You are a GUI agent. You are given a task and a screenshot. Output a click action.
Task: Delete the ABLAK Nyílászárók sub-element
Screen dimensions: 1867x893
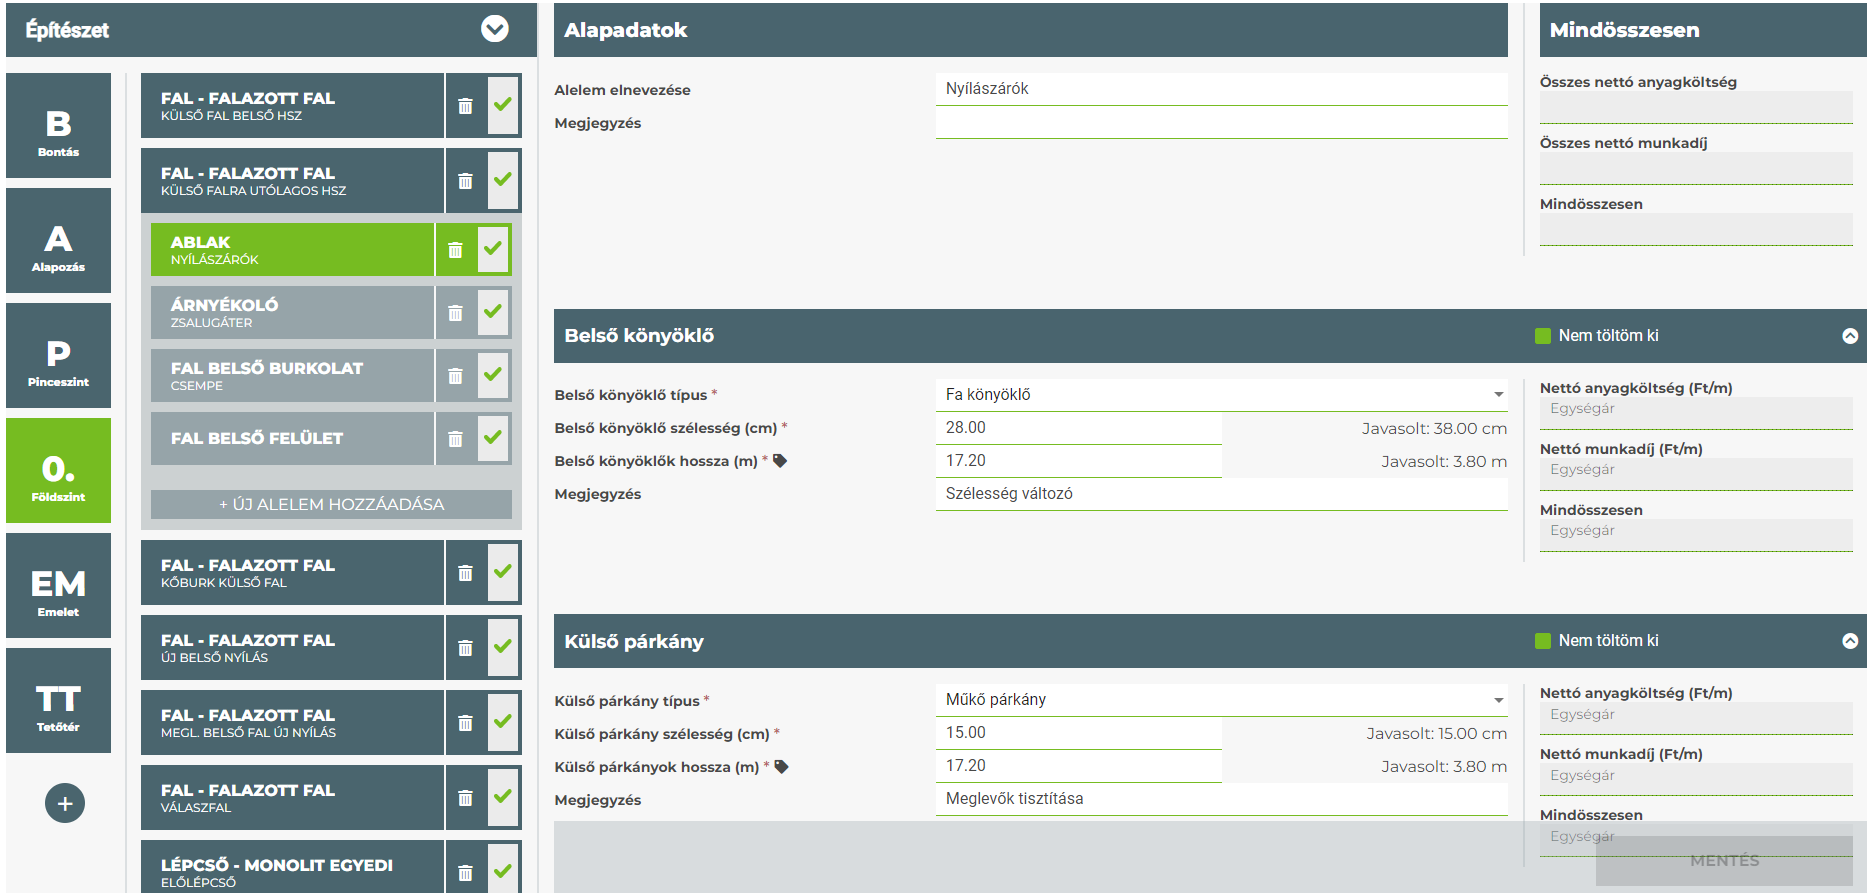[455, 250]
